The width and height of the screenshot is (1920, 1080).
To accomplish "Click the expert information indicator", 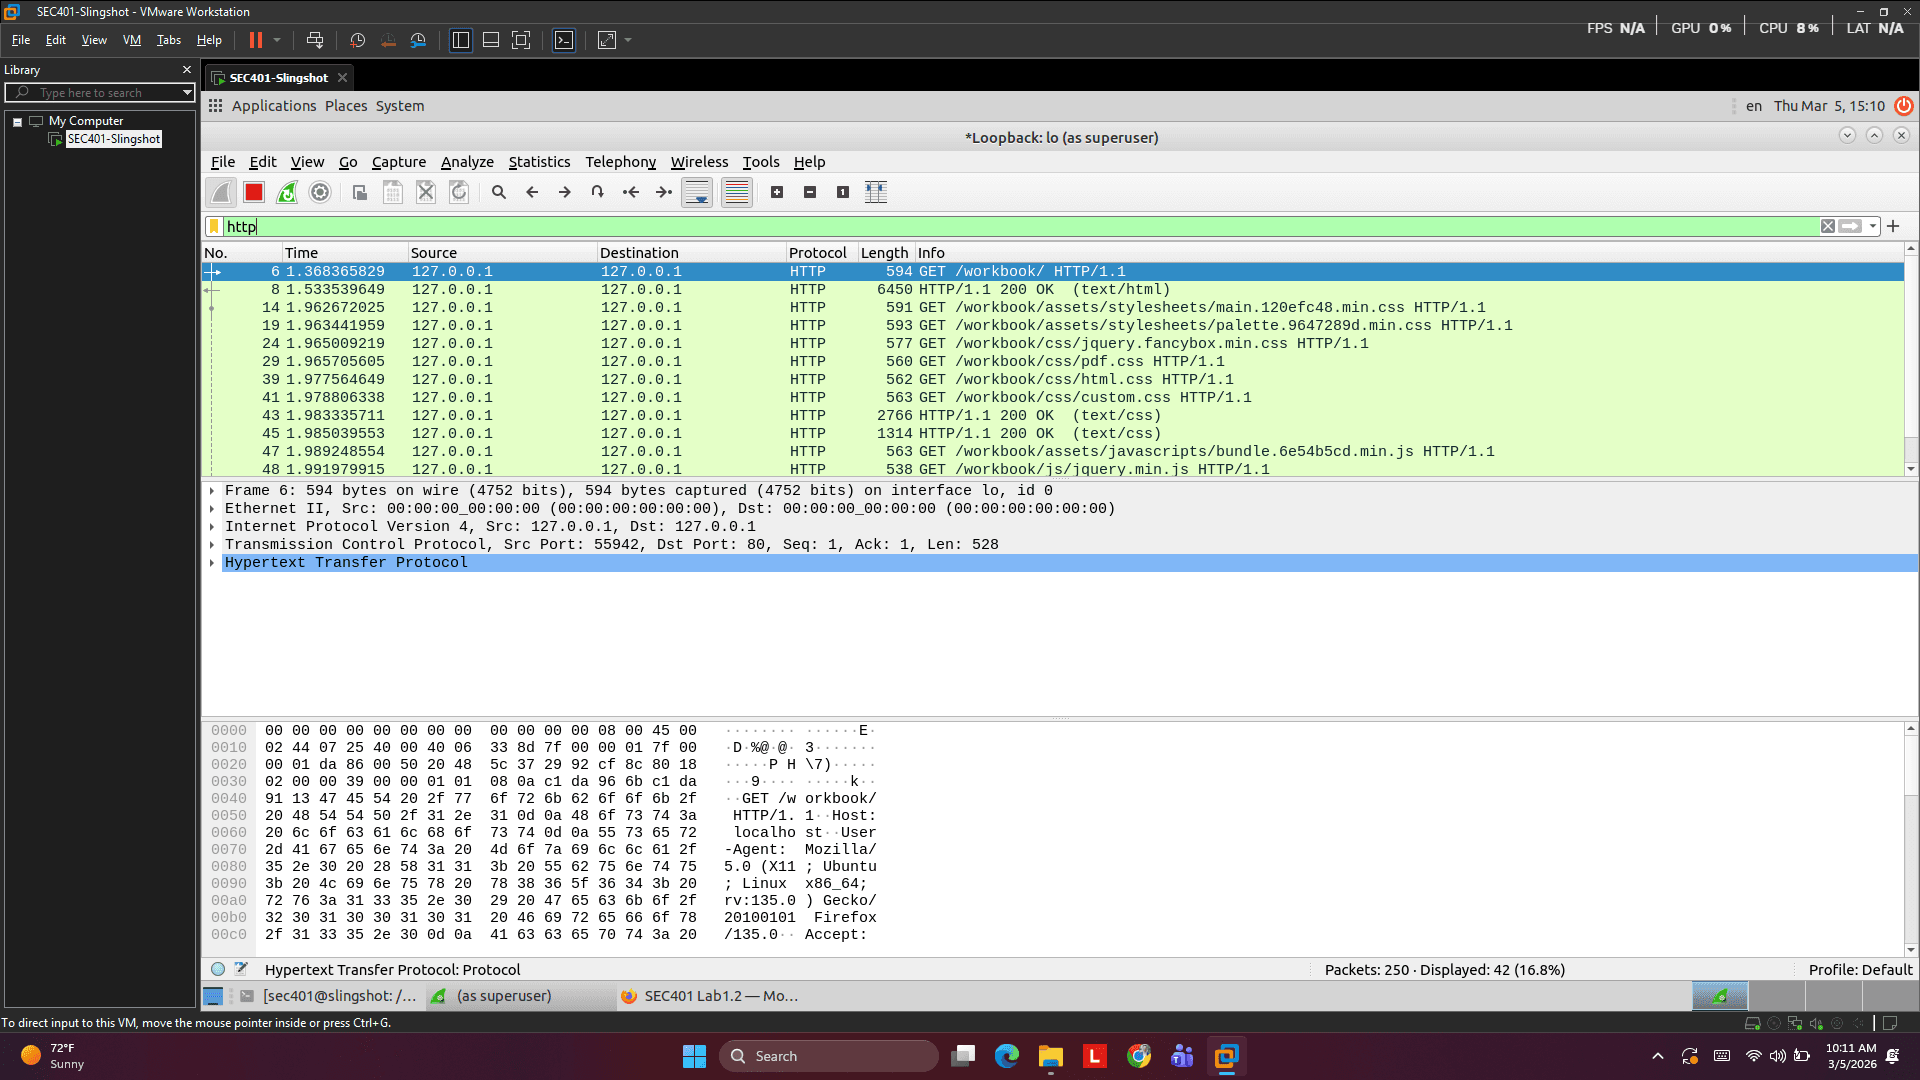I will (217, 969).
